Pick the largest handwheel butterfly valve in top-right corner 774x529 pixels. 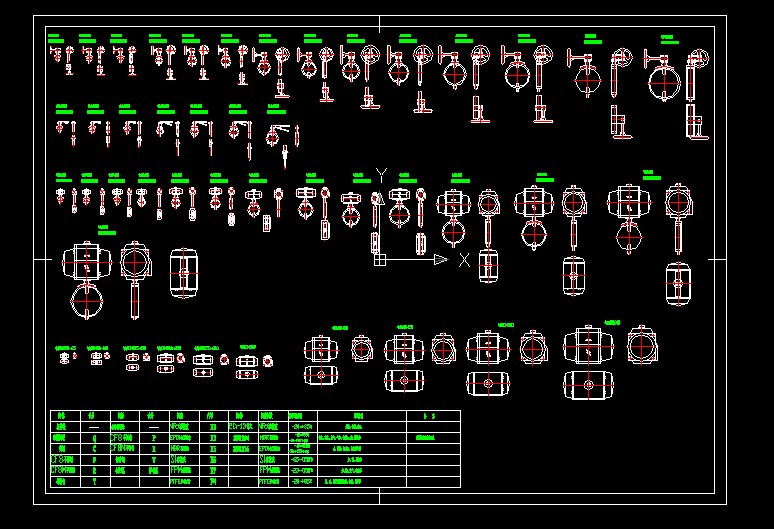tap(677, 94)
